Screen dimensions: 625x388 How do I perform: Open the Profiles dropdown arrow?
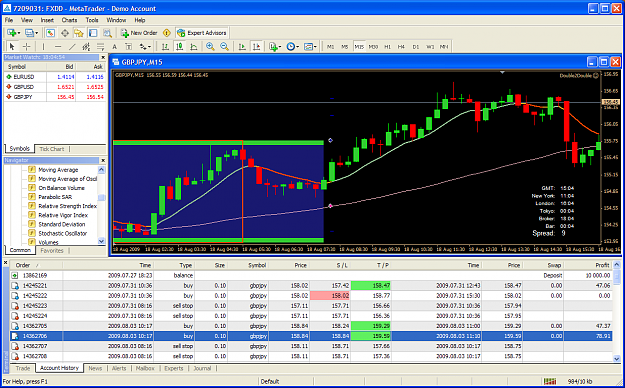pos(36,33)
